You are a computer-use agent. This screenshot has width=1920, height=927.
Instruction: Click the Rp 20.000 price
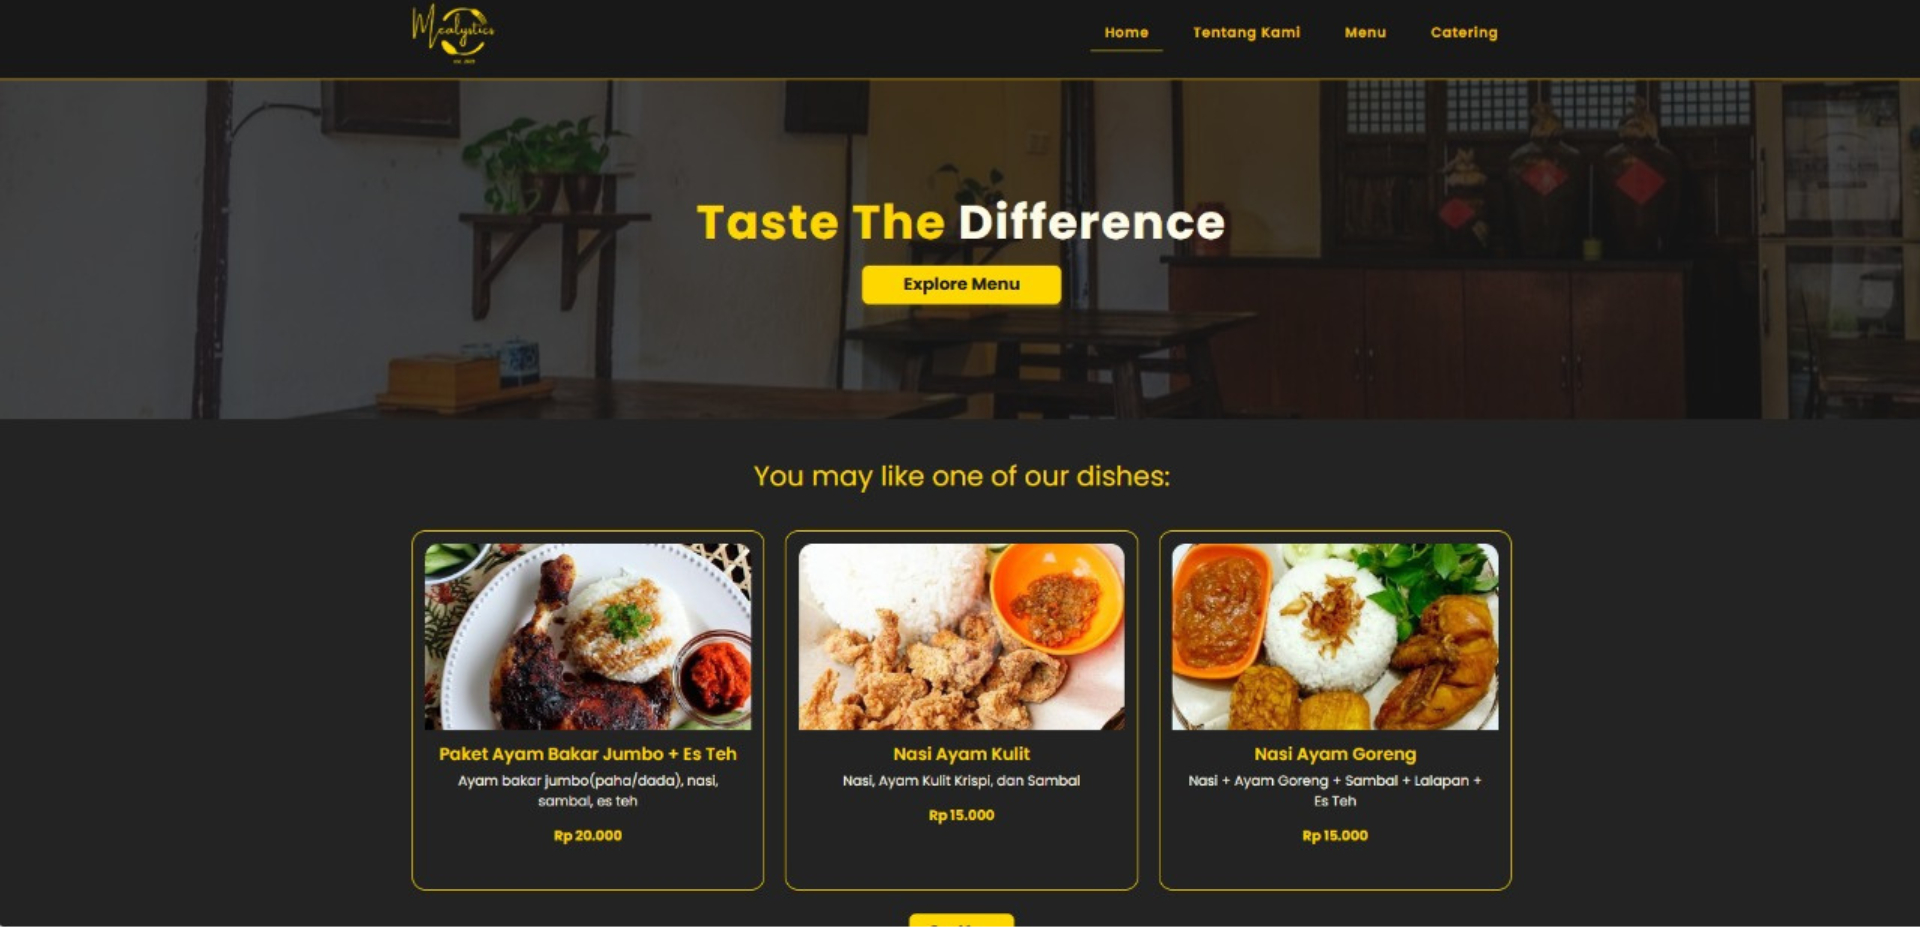pos(588,836)
